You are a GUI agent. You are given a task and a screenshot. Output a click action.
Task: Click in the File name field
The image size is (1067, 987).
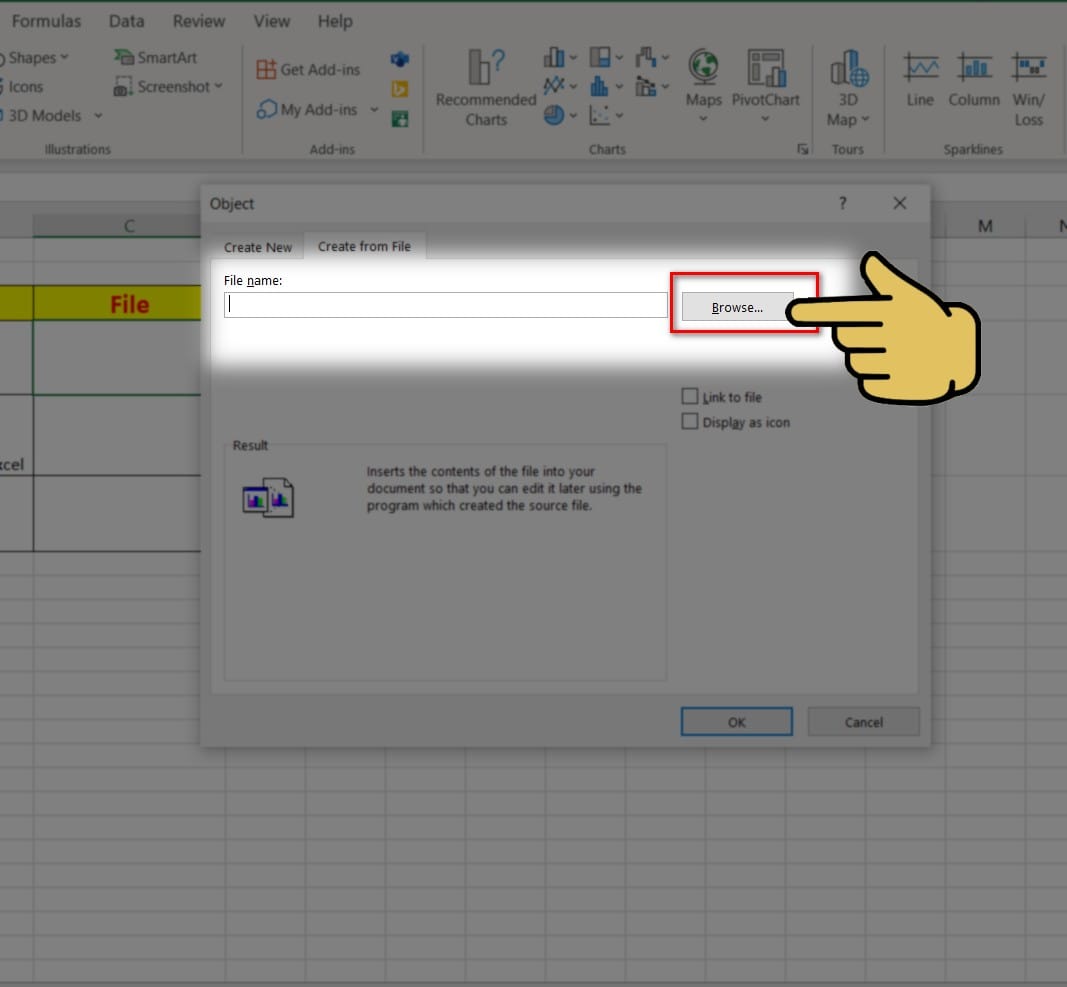click(x=445, y=305)
